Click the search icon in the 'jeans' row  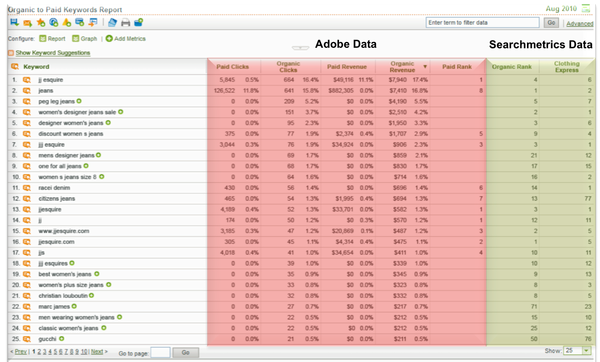(26, 91)
